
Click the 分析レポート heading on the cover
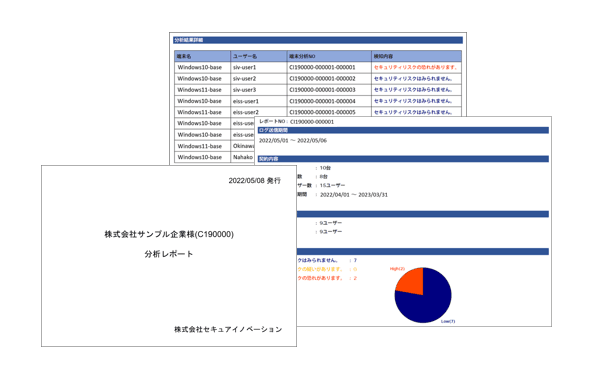[x=169, y=254]
